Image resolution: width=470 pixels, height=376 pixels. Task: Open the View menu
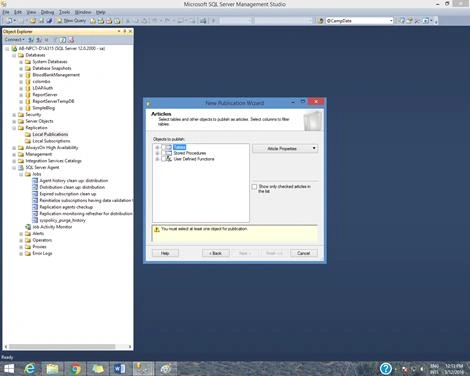pos(31,12)
